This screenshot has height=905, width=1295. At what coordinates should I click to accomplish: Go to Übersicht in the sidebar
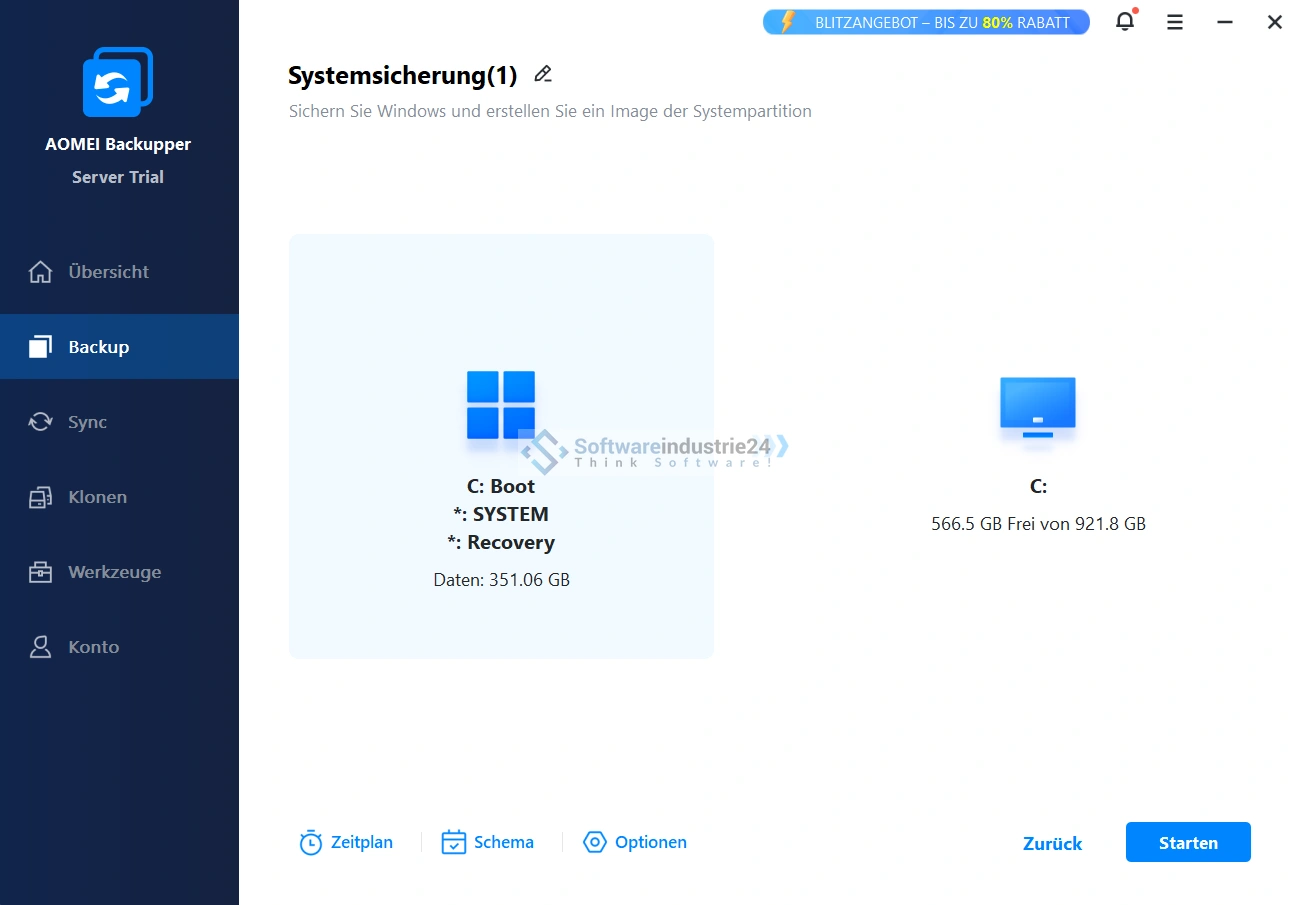[108, 272]
